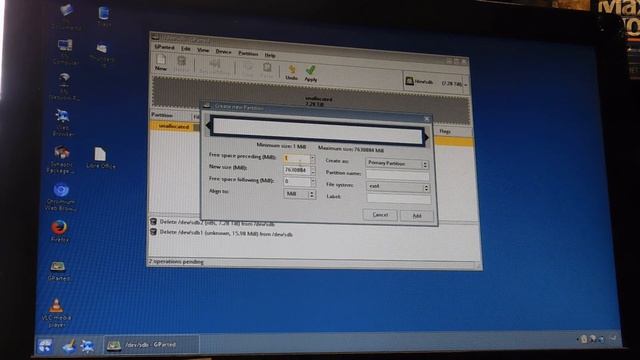Click the Label text field
The width and height of the screenshot is (640, 360).
click(x=399, y=198)
